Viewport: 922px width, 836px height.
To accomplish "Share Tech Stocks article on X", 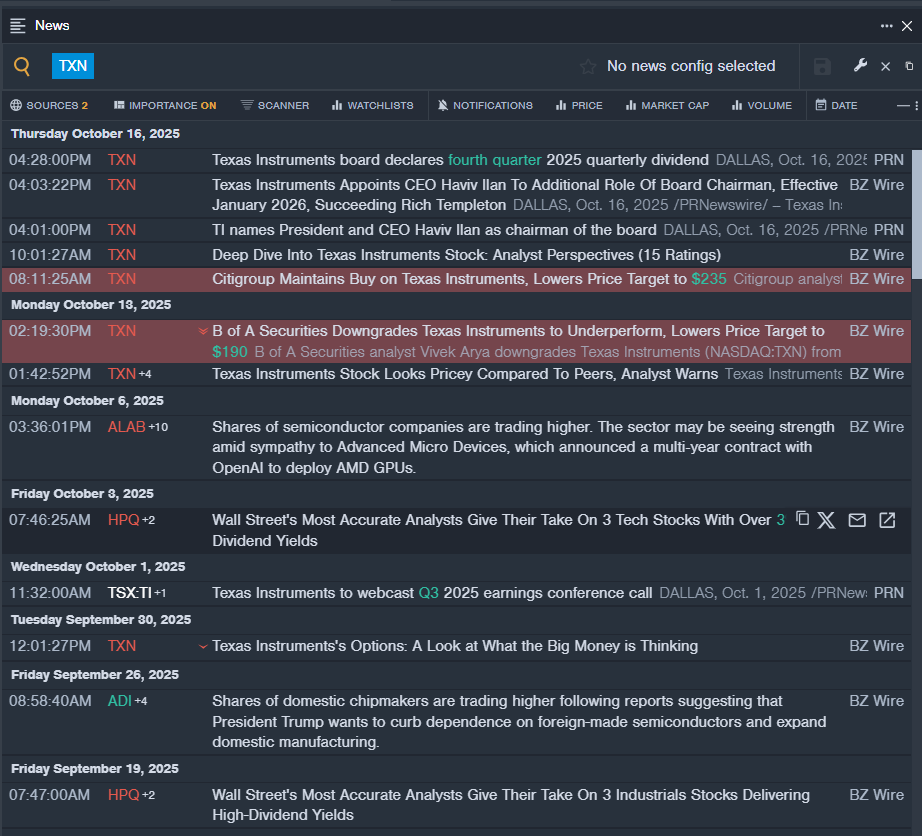I will click(x=826, y=520).
